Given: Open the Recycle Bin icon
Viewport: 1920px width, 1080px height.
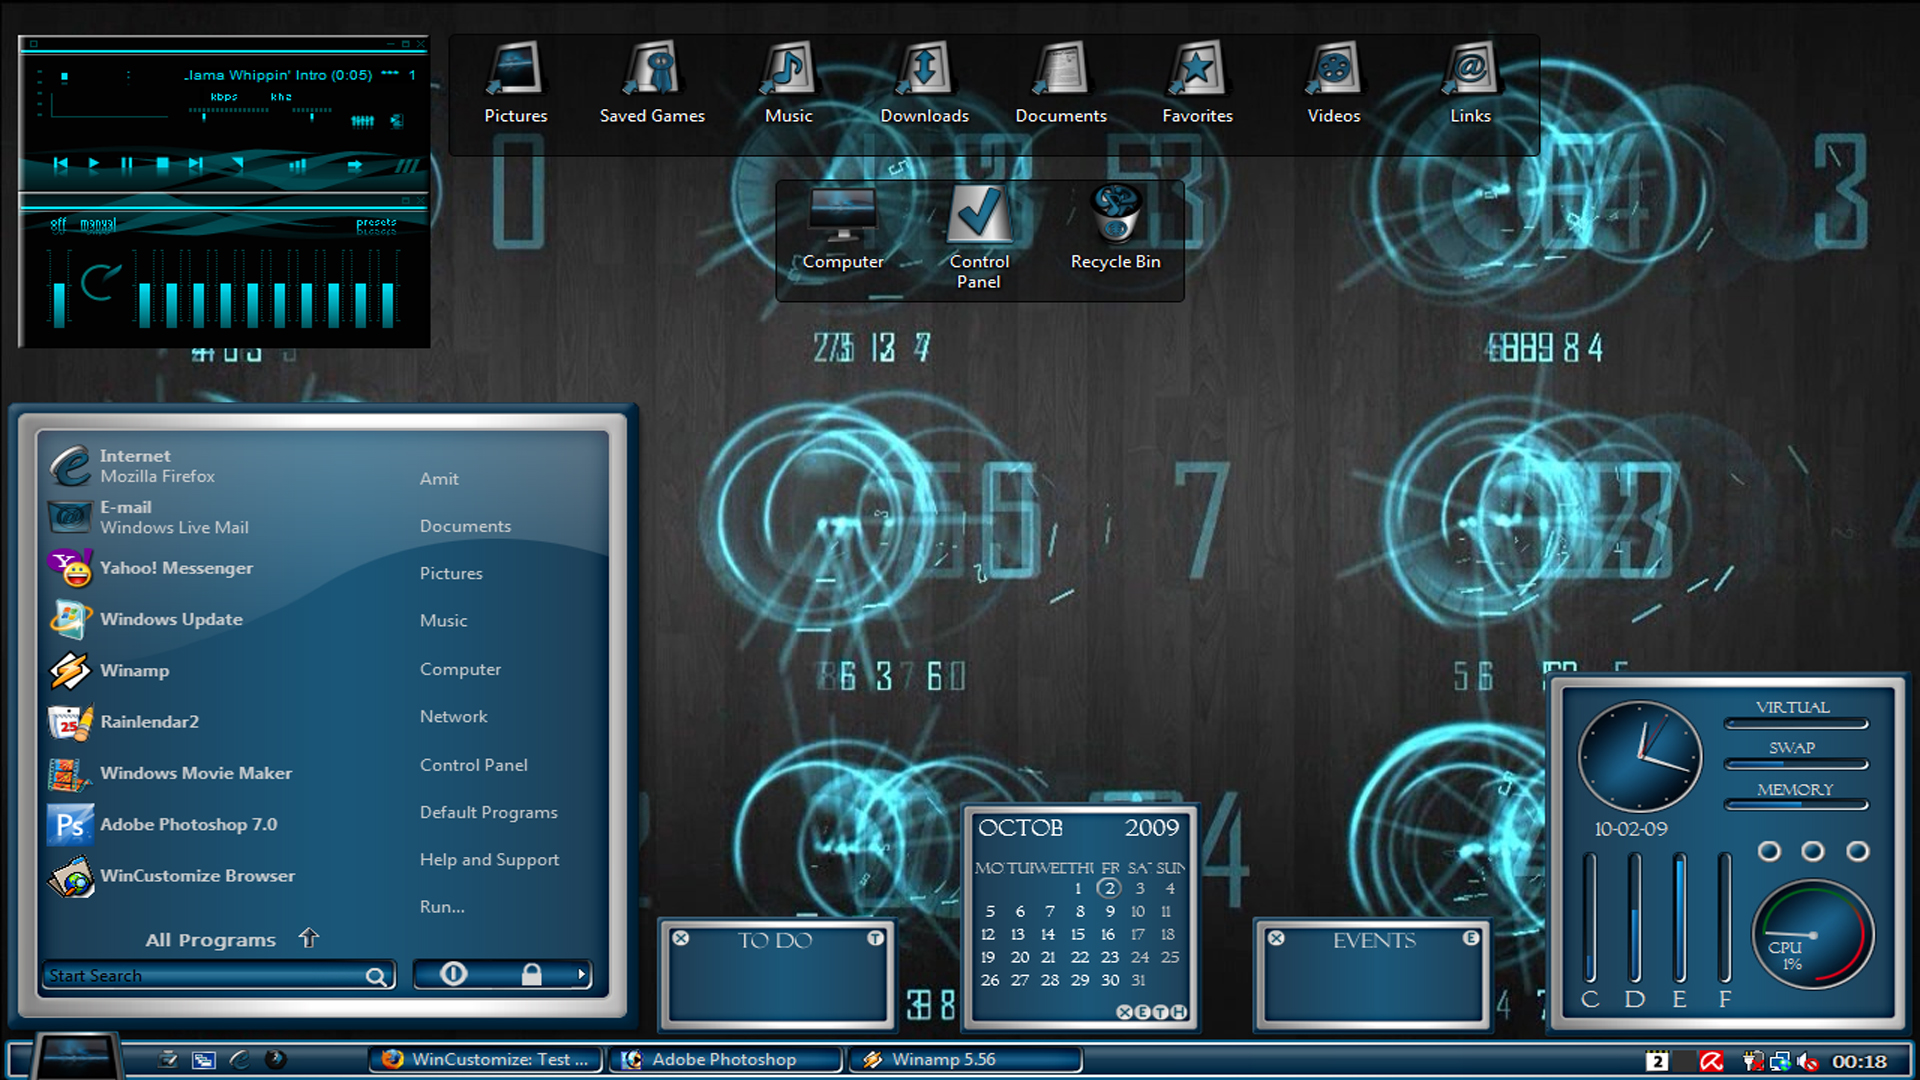Looking at the screenshot, I should pos(1115,228).
